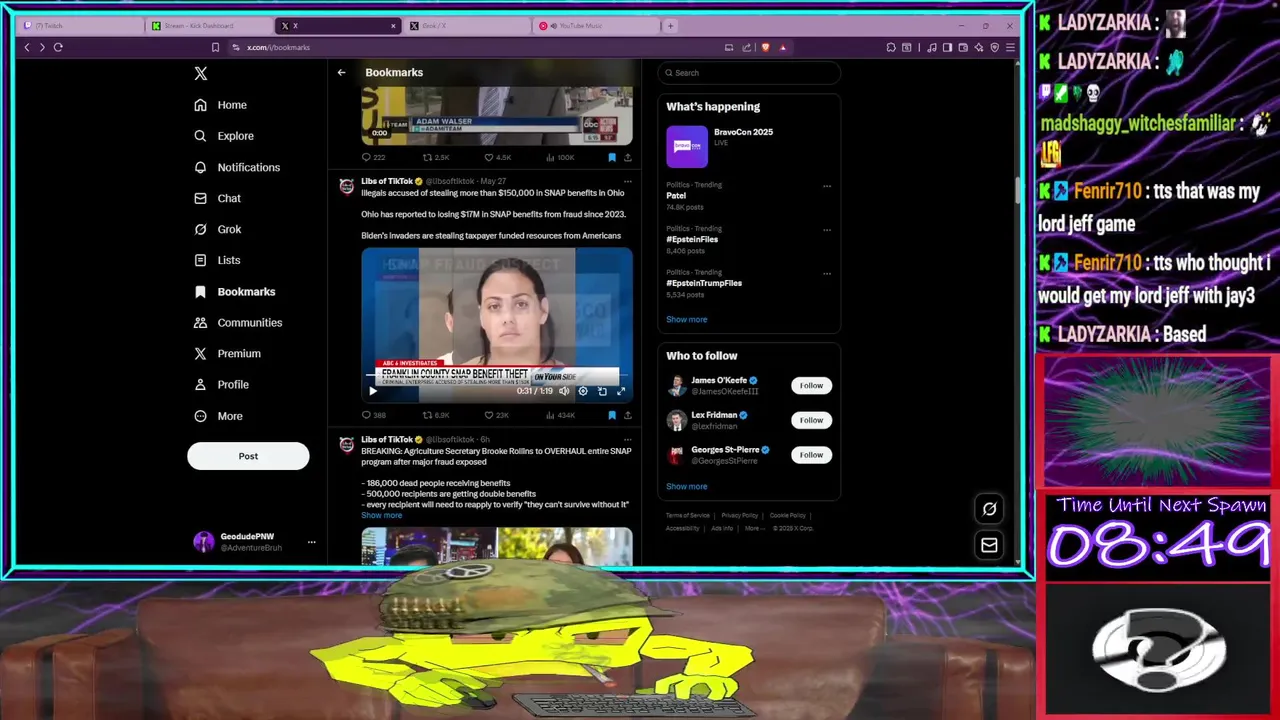Reload the page in browser toolbar
This screenshot has width=1280, height=720.
pos(58,47)
